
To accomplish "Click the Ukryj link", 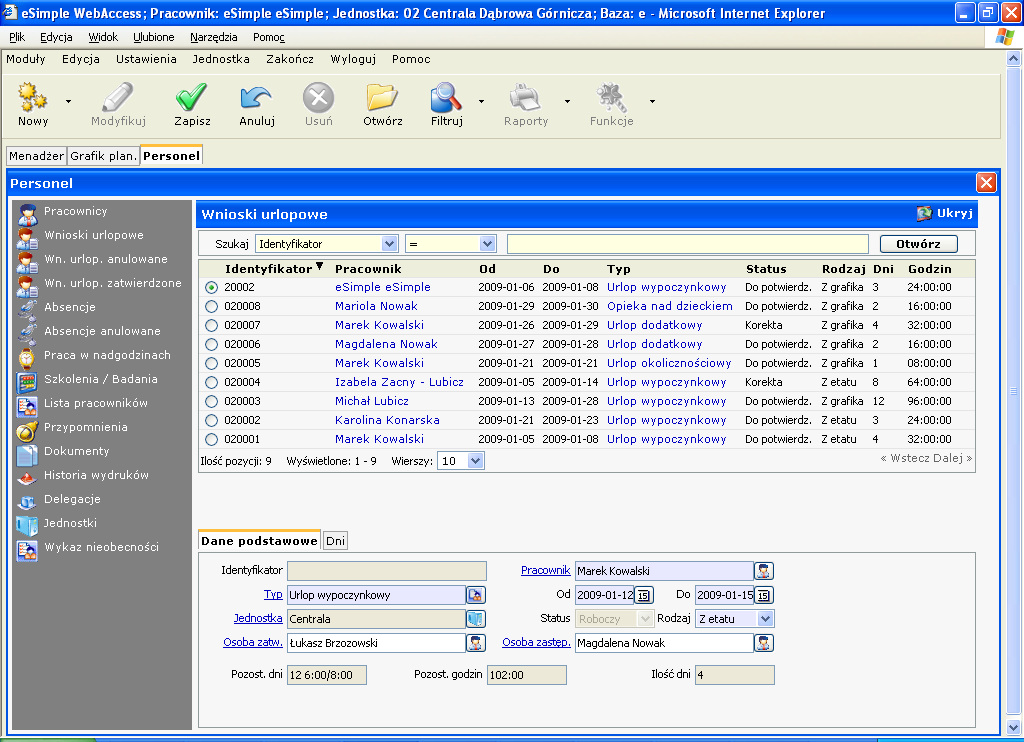I will [x=945, y=213].
